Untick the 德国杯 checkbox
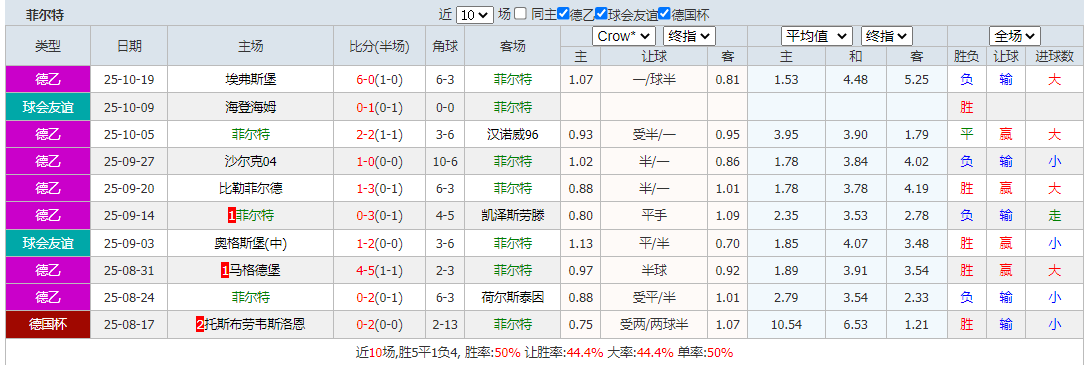The width and height of the screenshot is (1085, 365). click(x=664, y=13)
